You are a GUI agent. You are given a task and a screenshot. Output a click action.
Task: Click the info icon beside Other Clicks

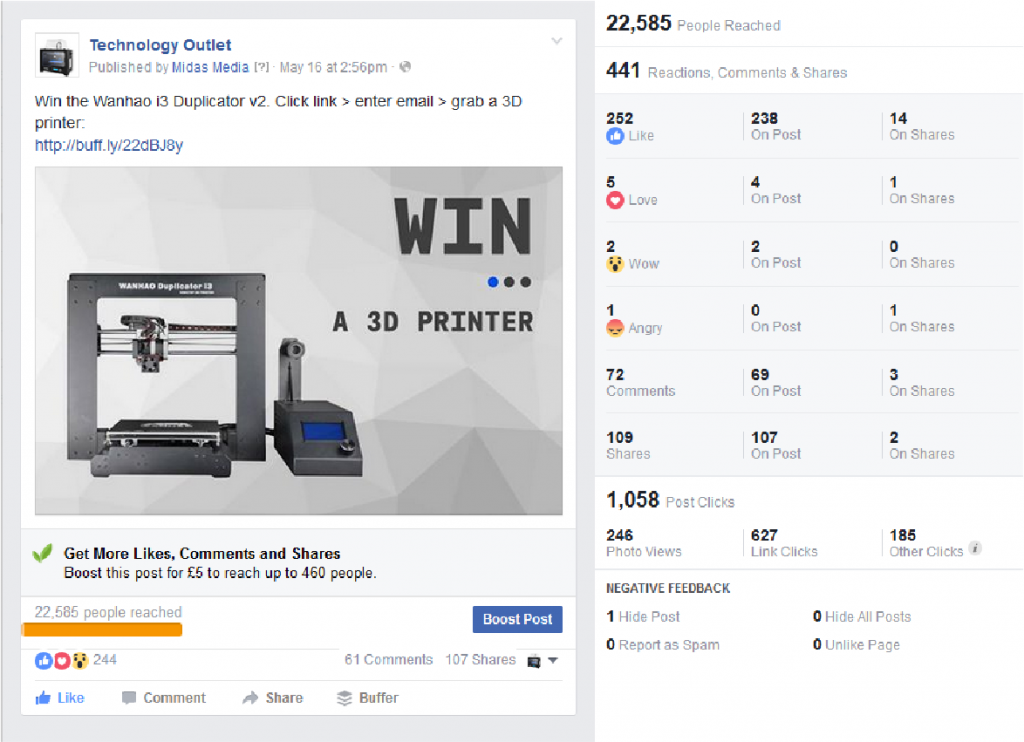(x=974, y=549)
